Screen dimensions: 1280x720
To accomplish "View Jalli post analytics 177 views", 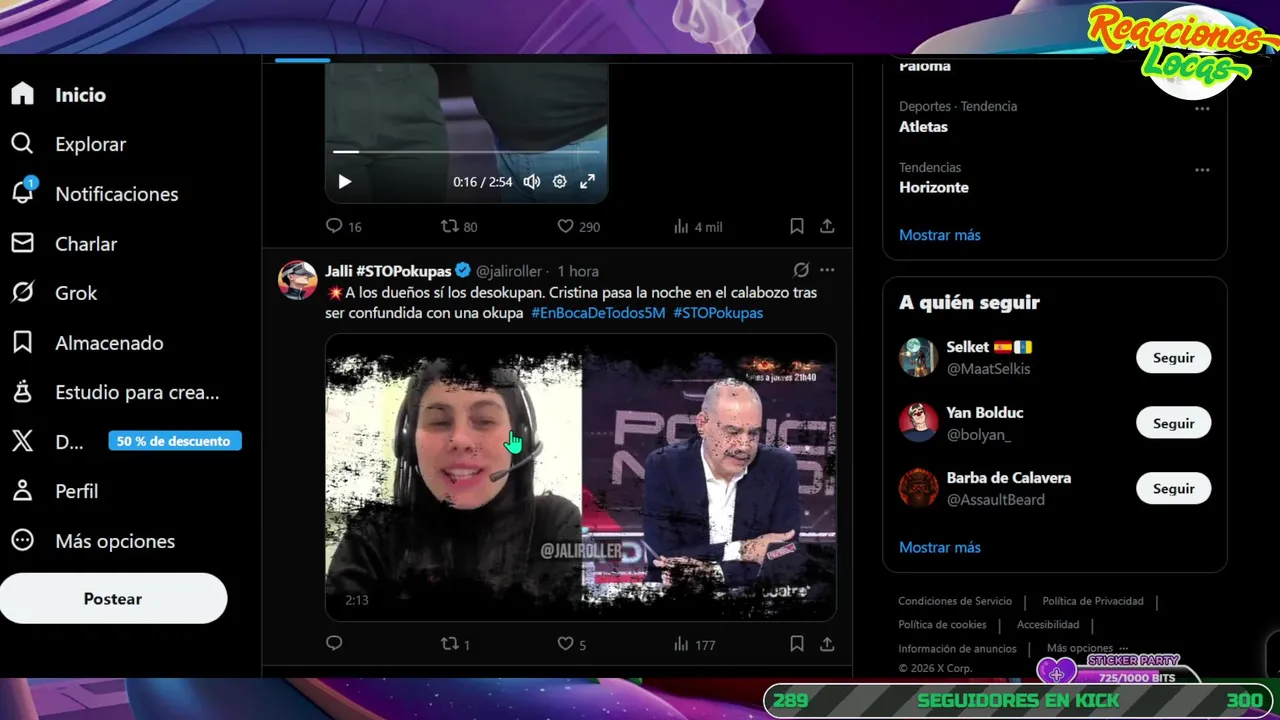I will pyautogui.click(x=695, y=644).
